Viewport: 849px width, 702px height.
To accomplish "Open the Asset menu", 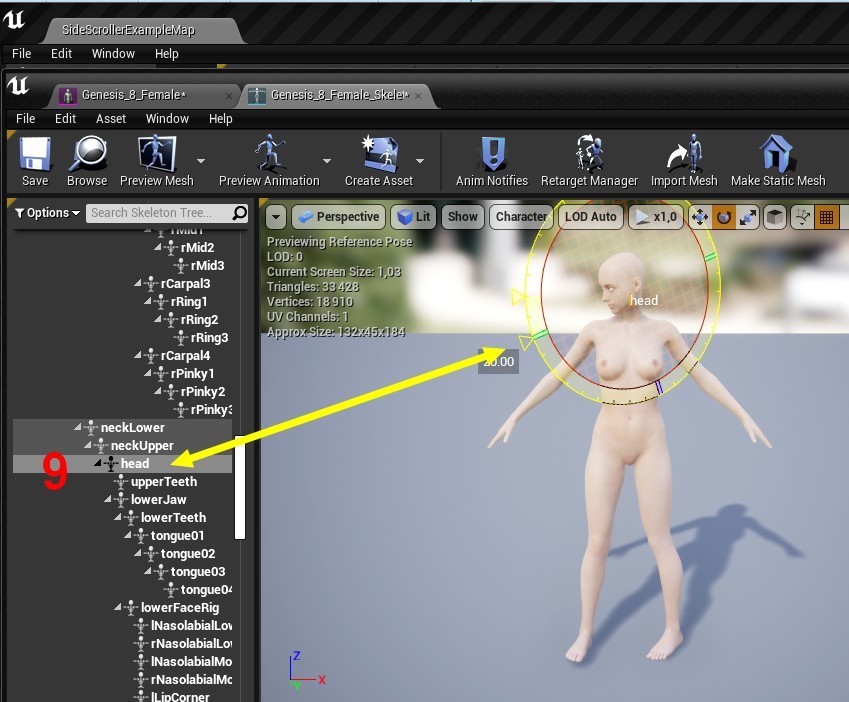I will click(x=111, y=119).
